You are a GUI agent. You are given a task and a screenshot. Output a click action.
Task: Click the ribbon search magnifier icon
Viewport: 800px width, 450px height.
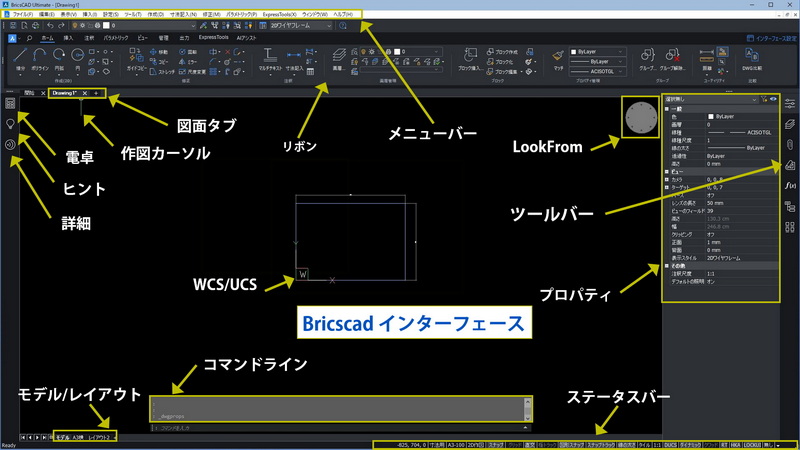pos(29,38)
